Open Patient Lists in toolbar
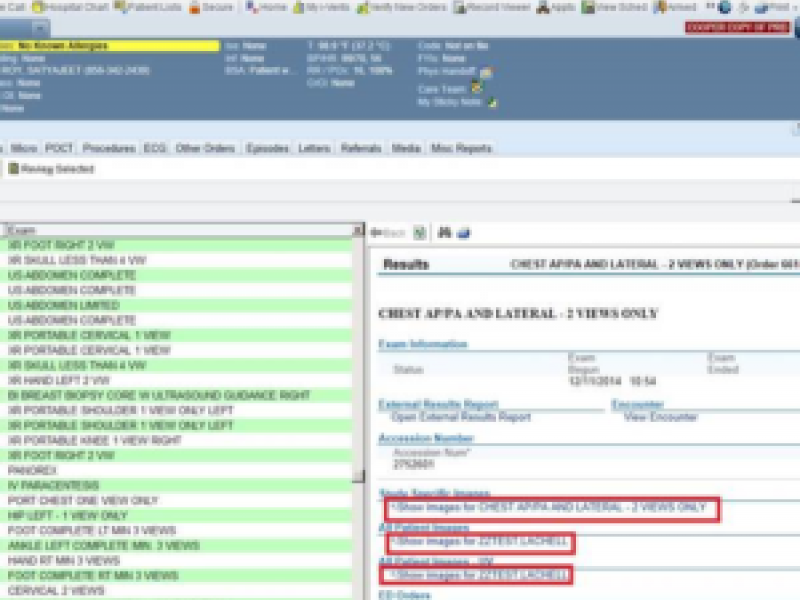Viewport: 800px width, 600px height. pyautogui.click(x=152, y=7)
